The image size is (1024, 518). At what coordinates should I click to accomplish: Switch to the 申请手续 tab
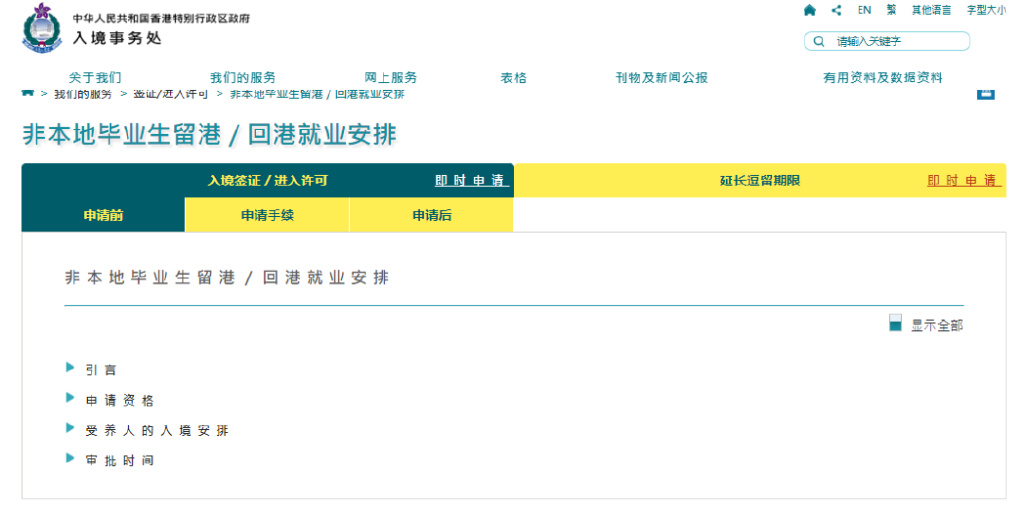click(x=267, y=215)
